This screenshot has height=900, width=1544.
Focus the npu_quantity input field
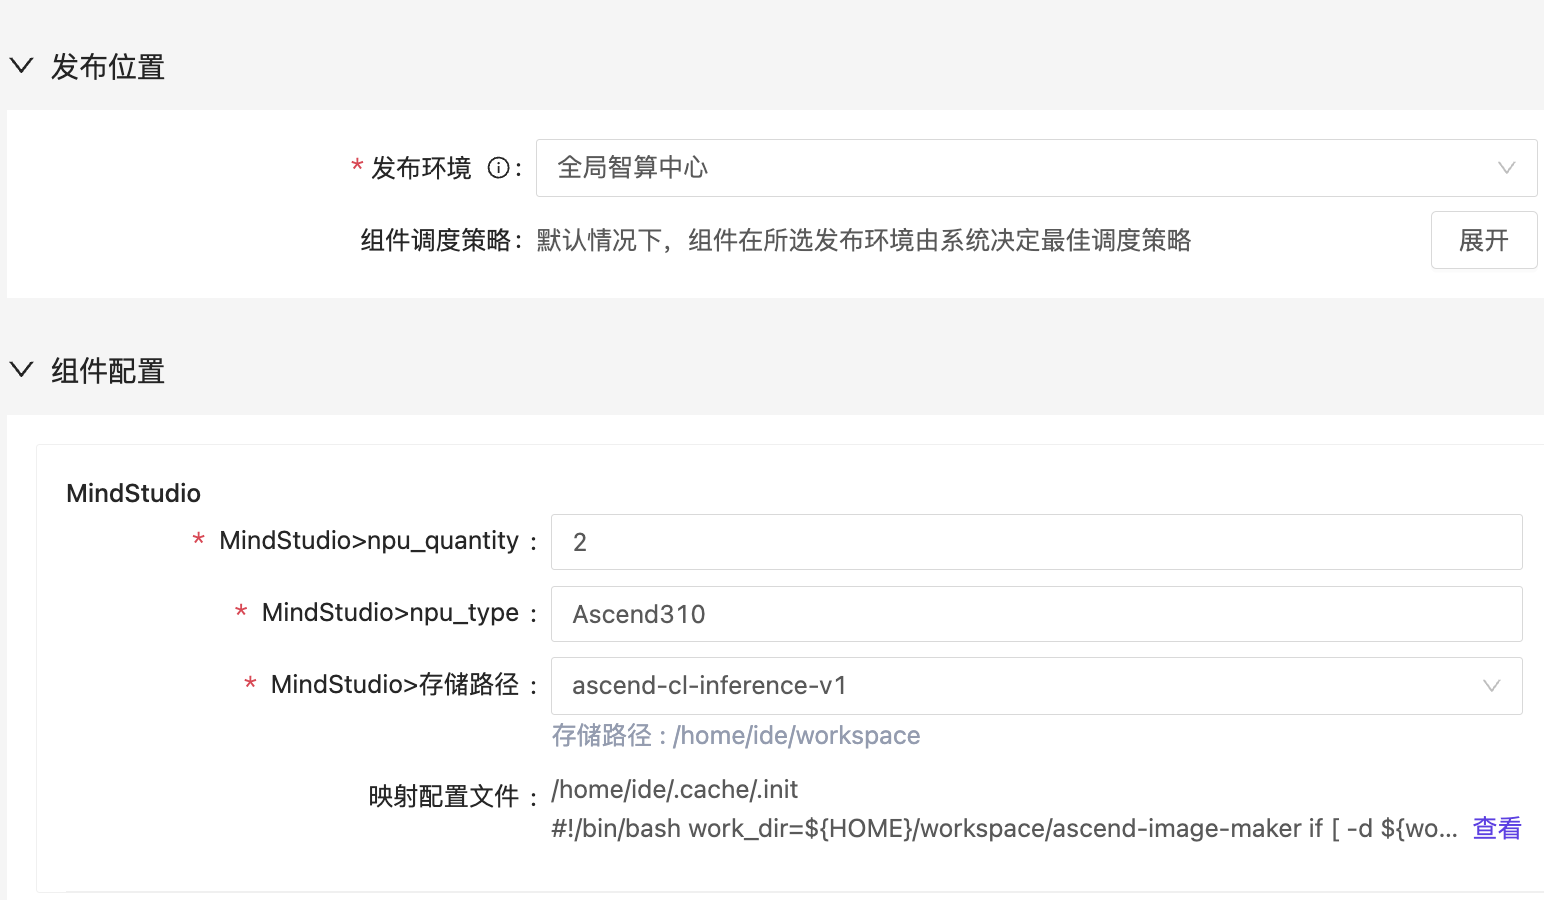[1036, 542]
